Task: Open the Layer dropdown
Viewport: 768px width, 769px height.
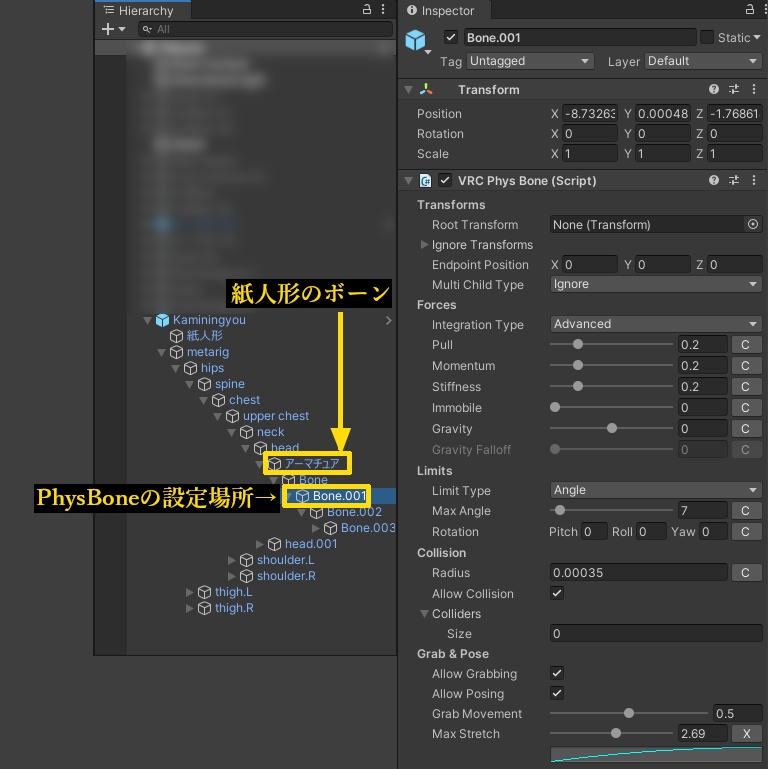Action: [x=703, y=61]
